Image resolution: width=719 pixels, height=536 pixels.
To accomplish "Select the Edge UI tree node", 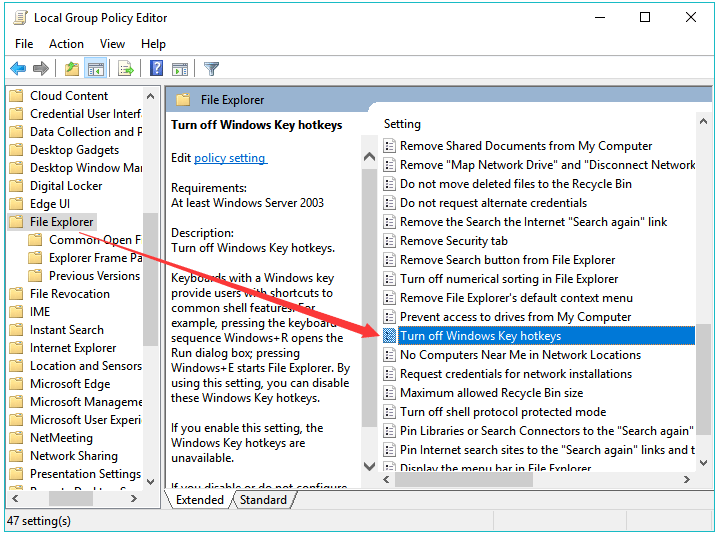I will point(50,204).
